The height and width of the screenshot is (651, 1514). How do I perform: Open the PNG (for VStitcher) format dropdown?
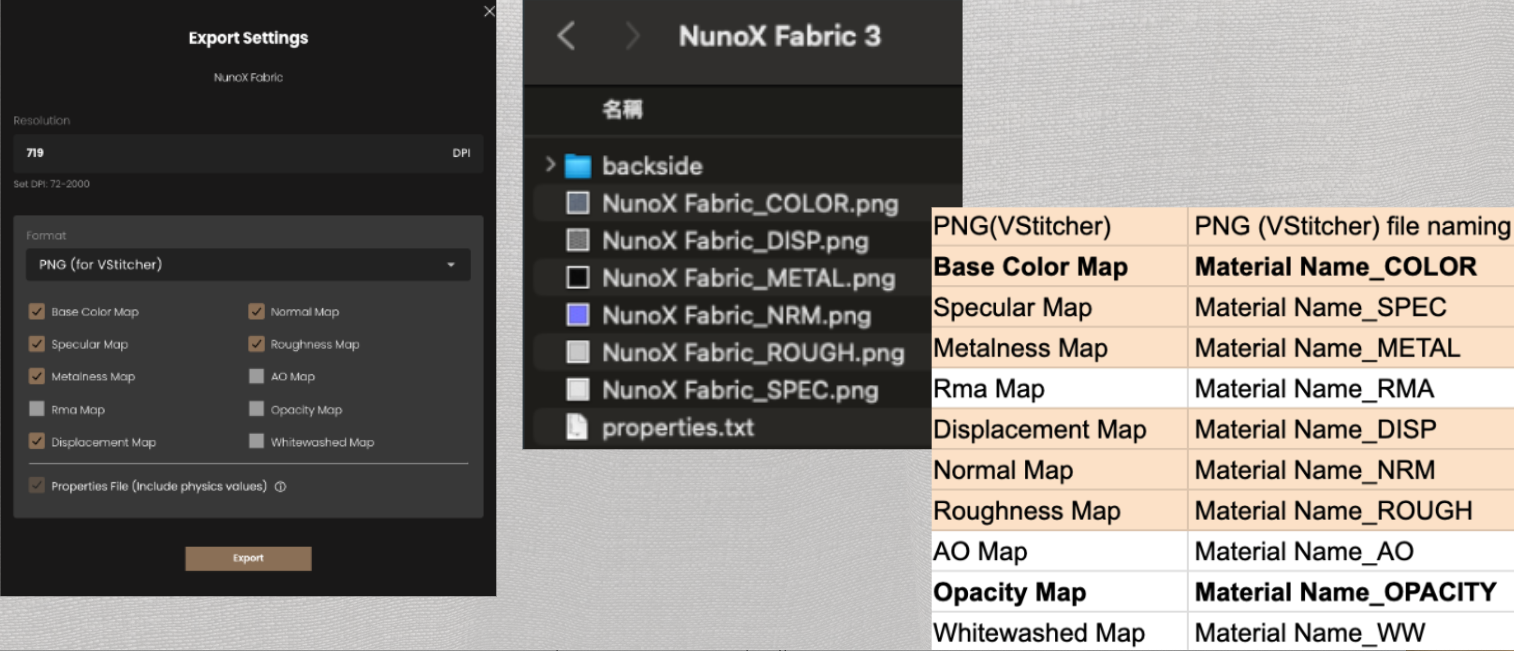pyautogui.click(x=248, y=265)
